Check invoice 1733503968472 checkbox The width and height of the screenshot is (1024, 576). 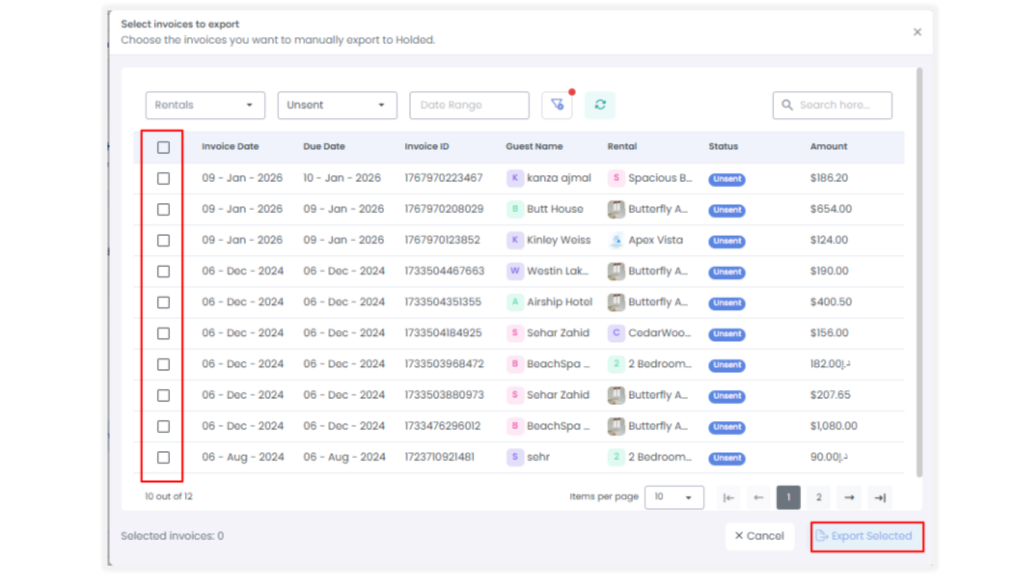click(x=163, y=364)
